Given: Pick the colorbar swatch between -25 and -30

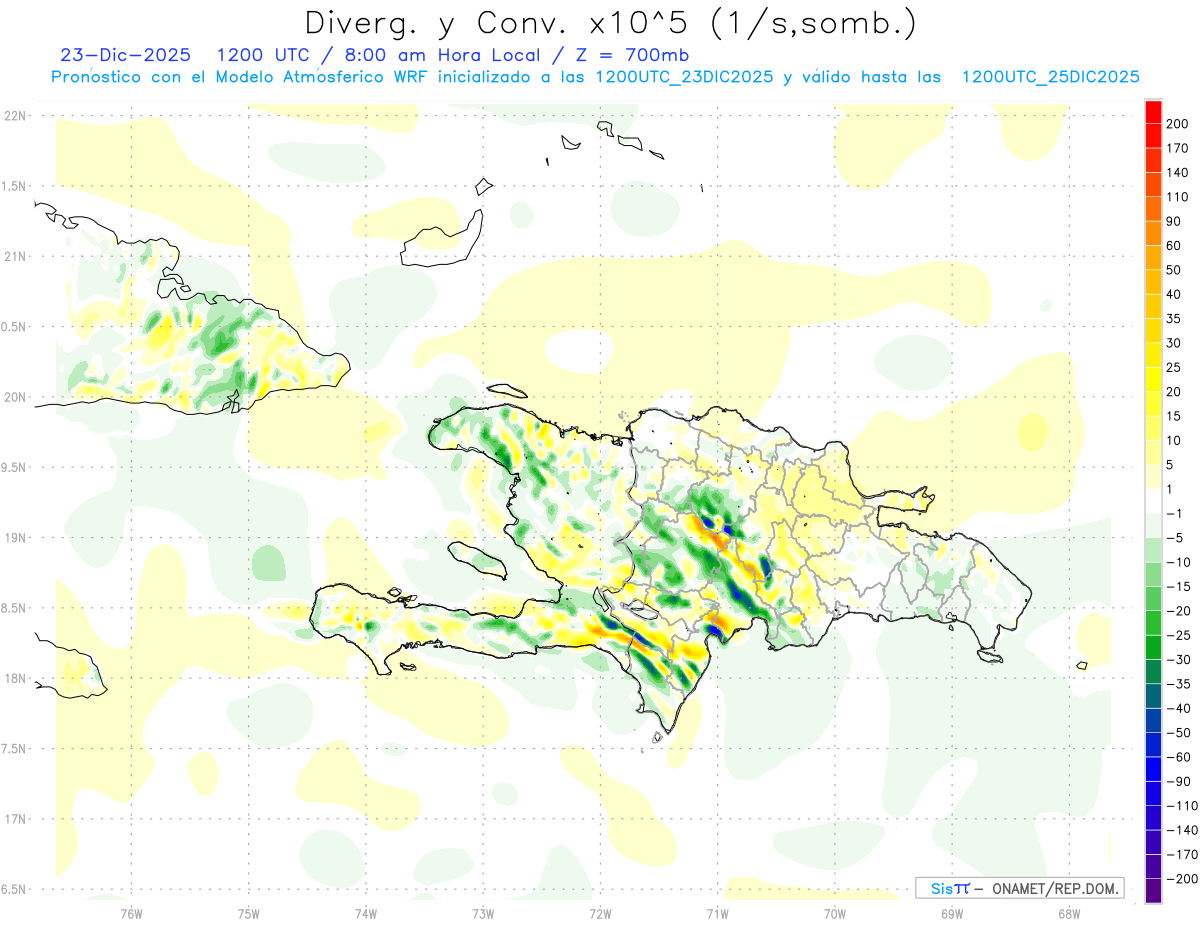Looking at the screenshot, I should coord(1153,648).
